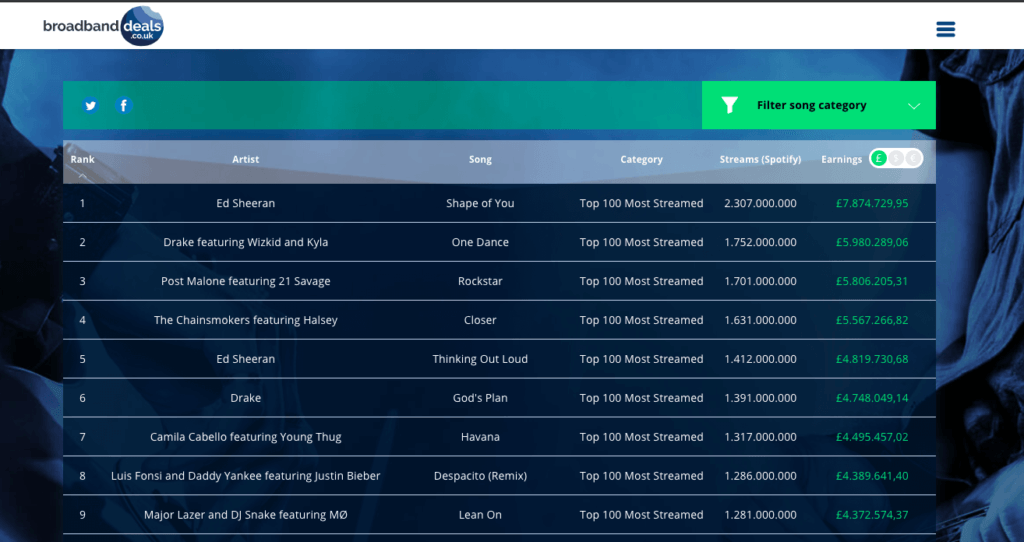Image resolution: width=1024 pixels, height=542 pixels.
Task: Click the stream count 1.631.000.000
Action: coord(760,320)
